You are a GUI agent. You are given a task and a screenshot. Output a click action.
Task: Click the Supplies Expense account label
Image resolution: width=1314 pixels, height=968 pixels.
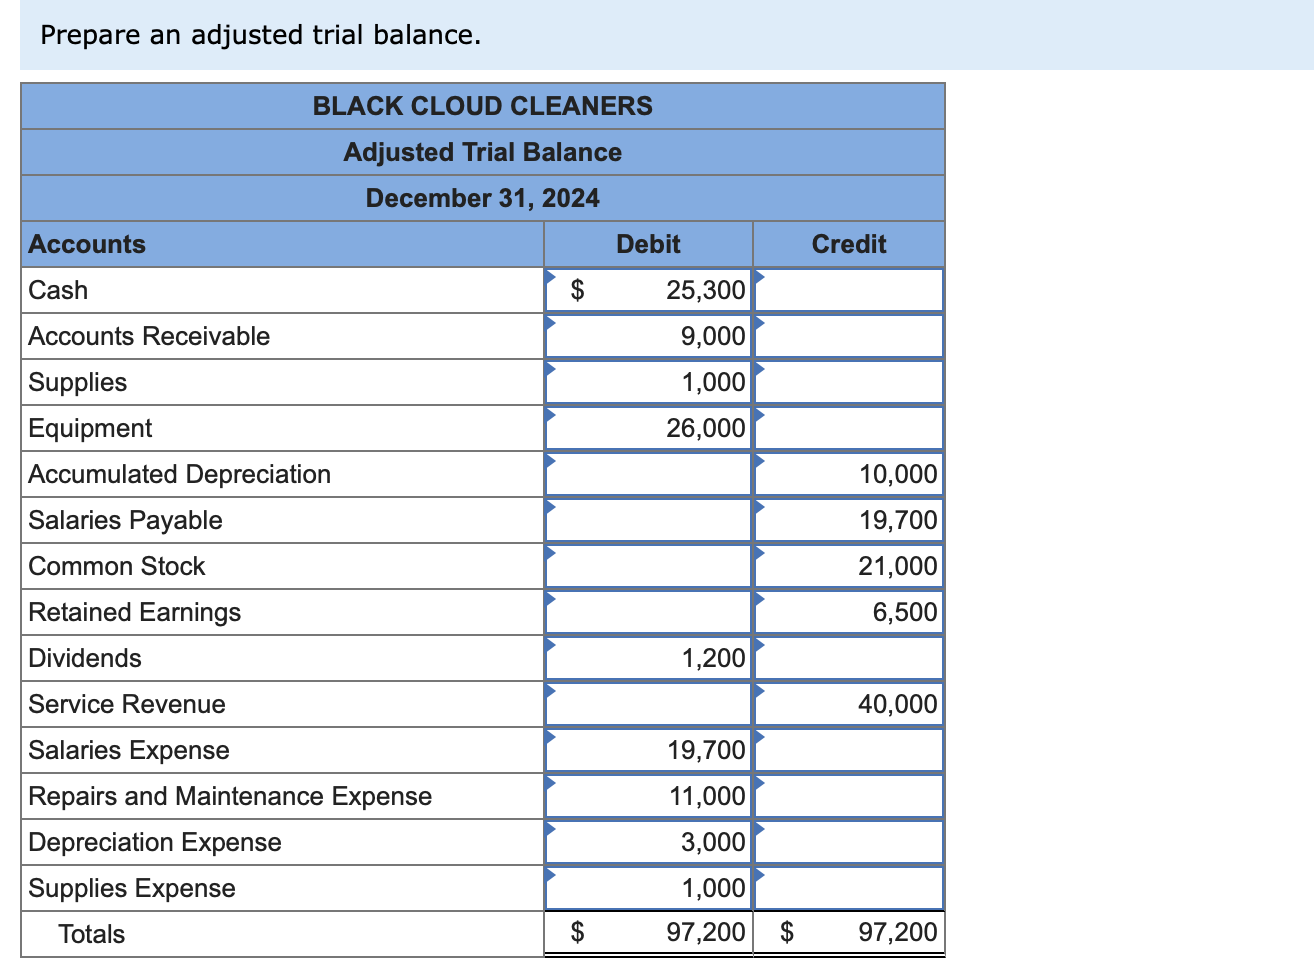(132, 888)
